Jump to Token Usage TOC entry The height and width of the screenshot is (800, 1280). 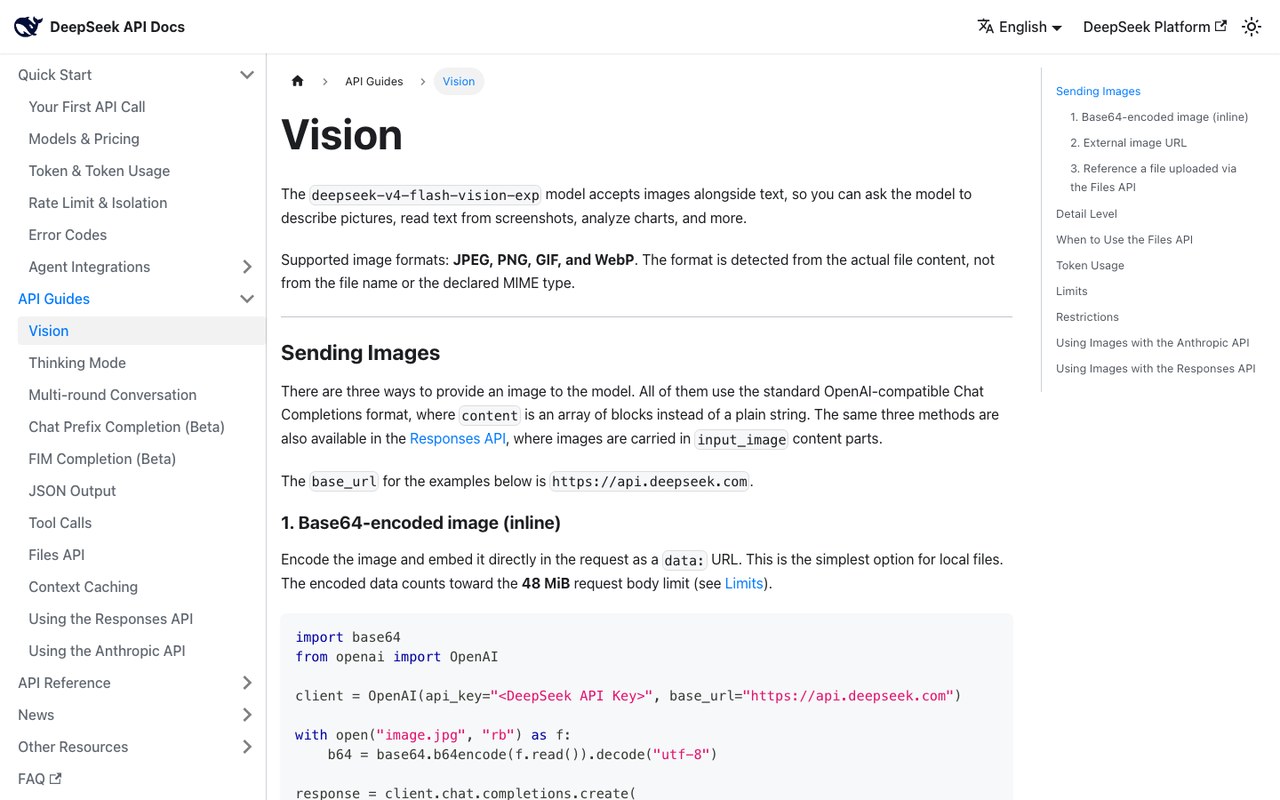click(1090, 266)
